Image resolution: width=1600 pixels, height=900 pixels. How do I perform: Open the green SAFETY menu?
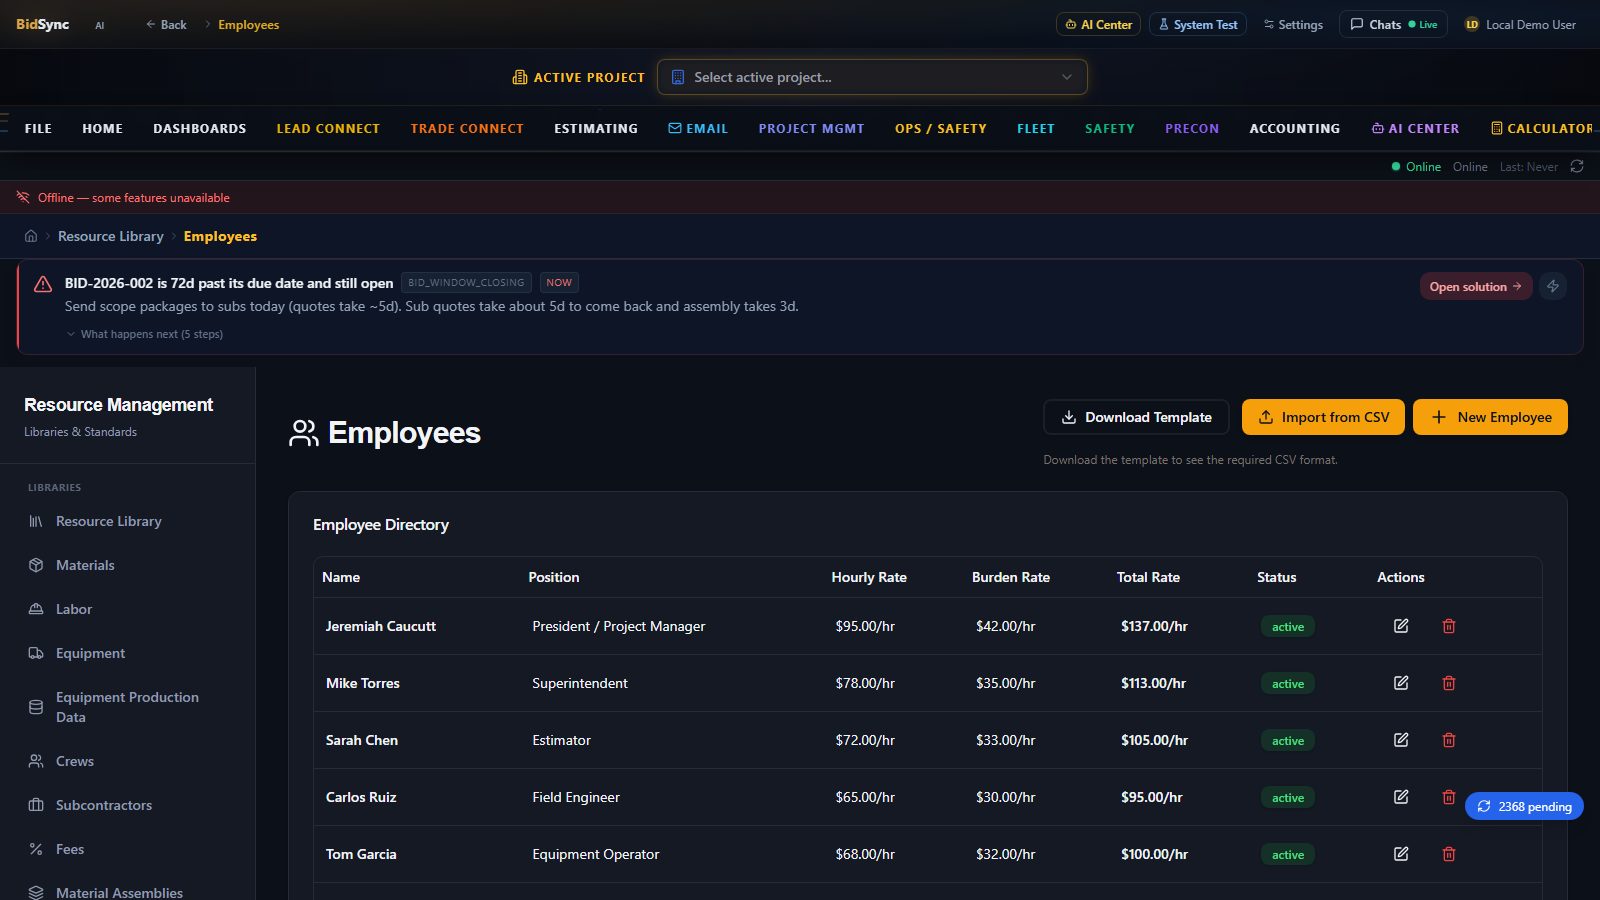[x=1110, y=128]
